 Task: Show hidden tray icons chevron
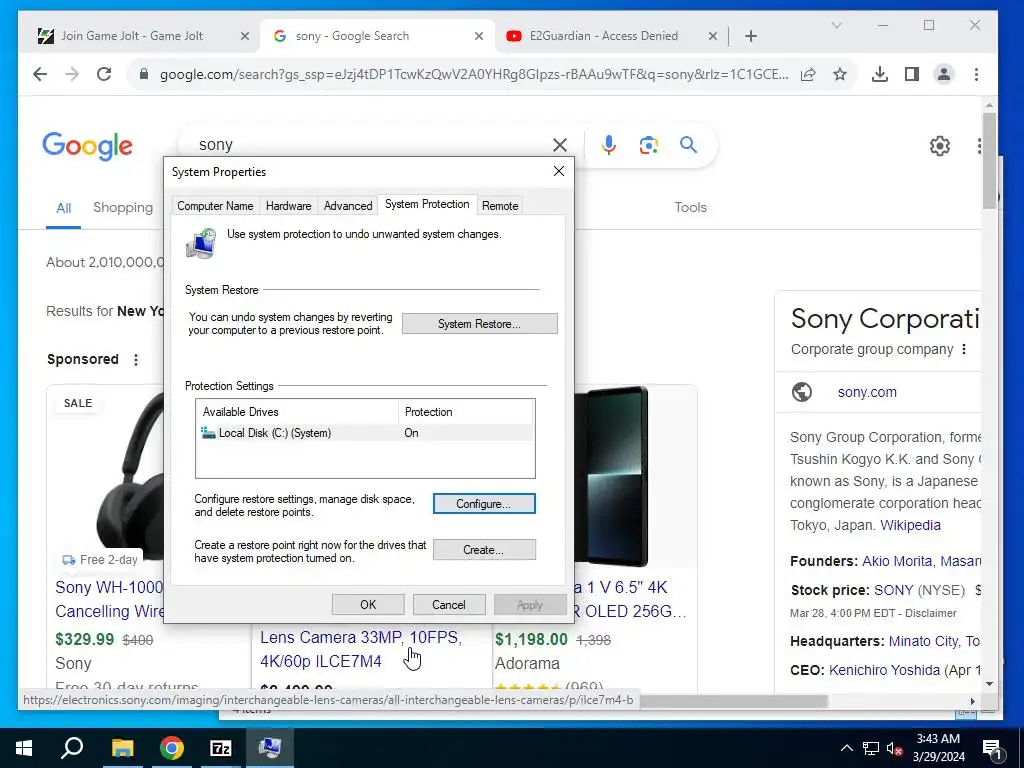tap(846, 748)
